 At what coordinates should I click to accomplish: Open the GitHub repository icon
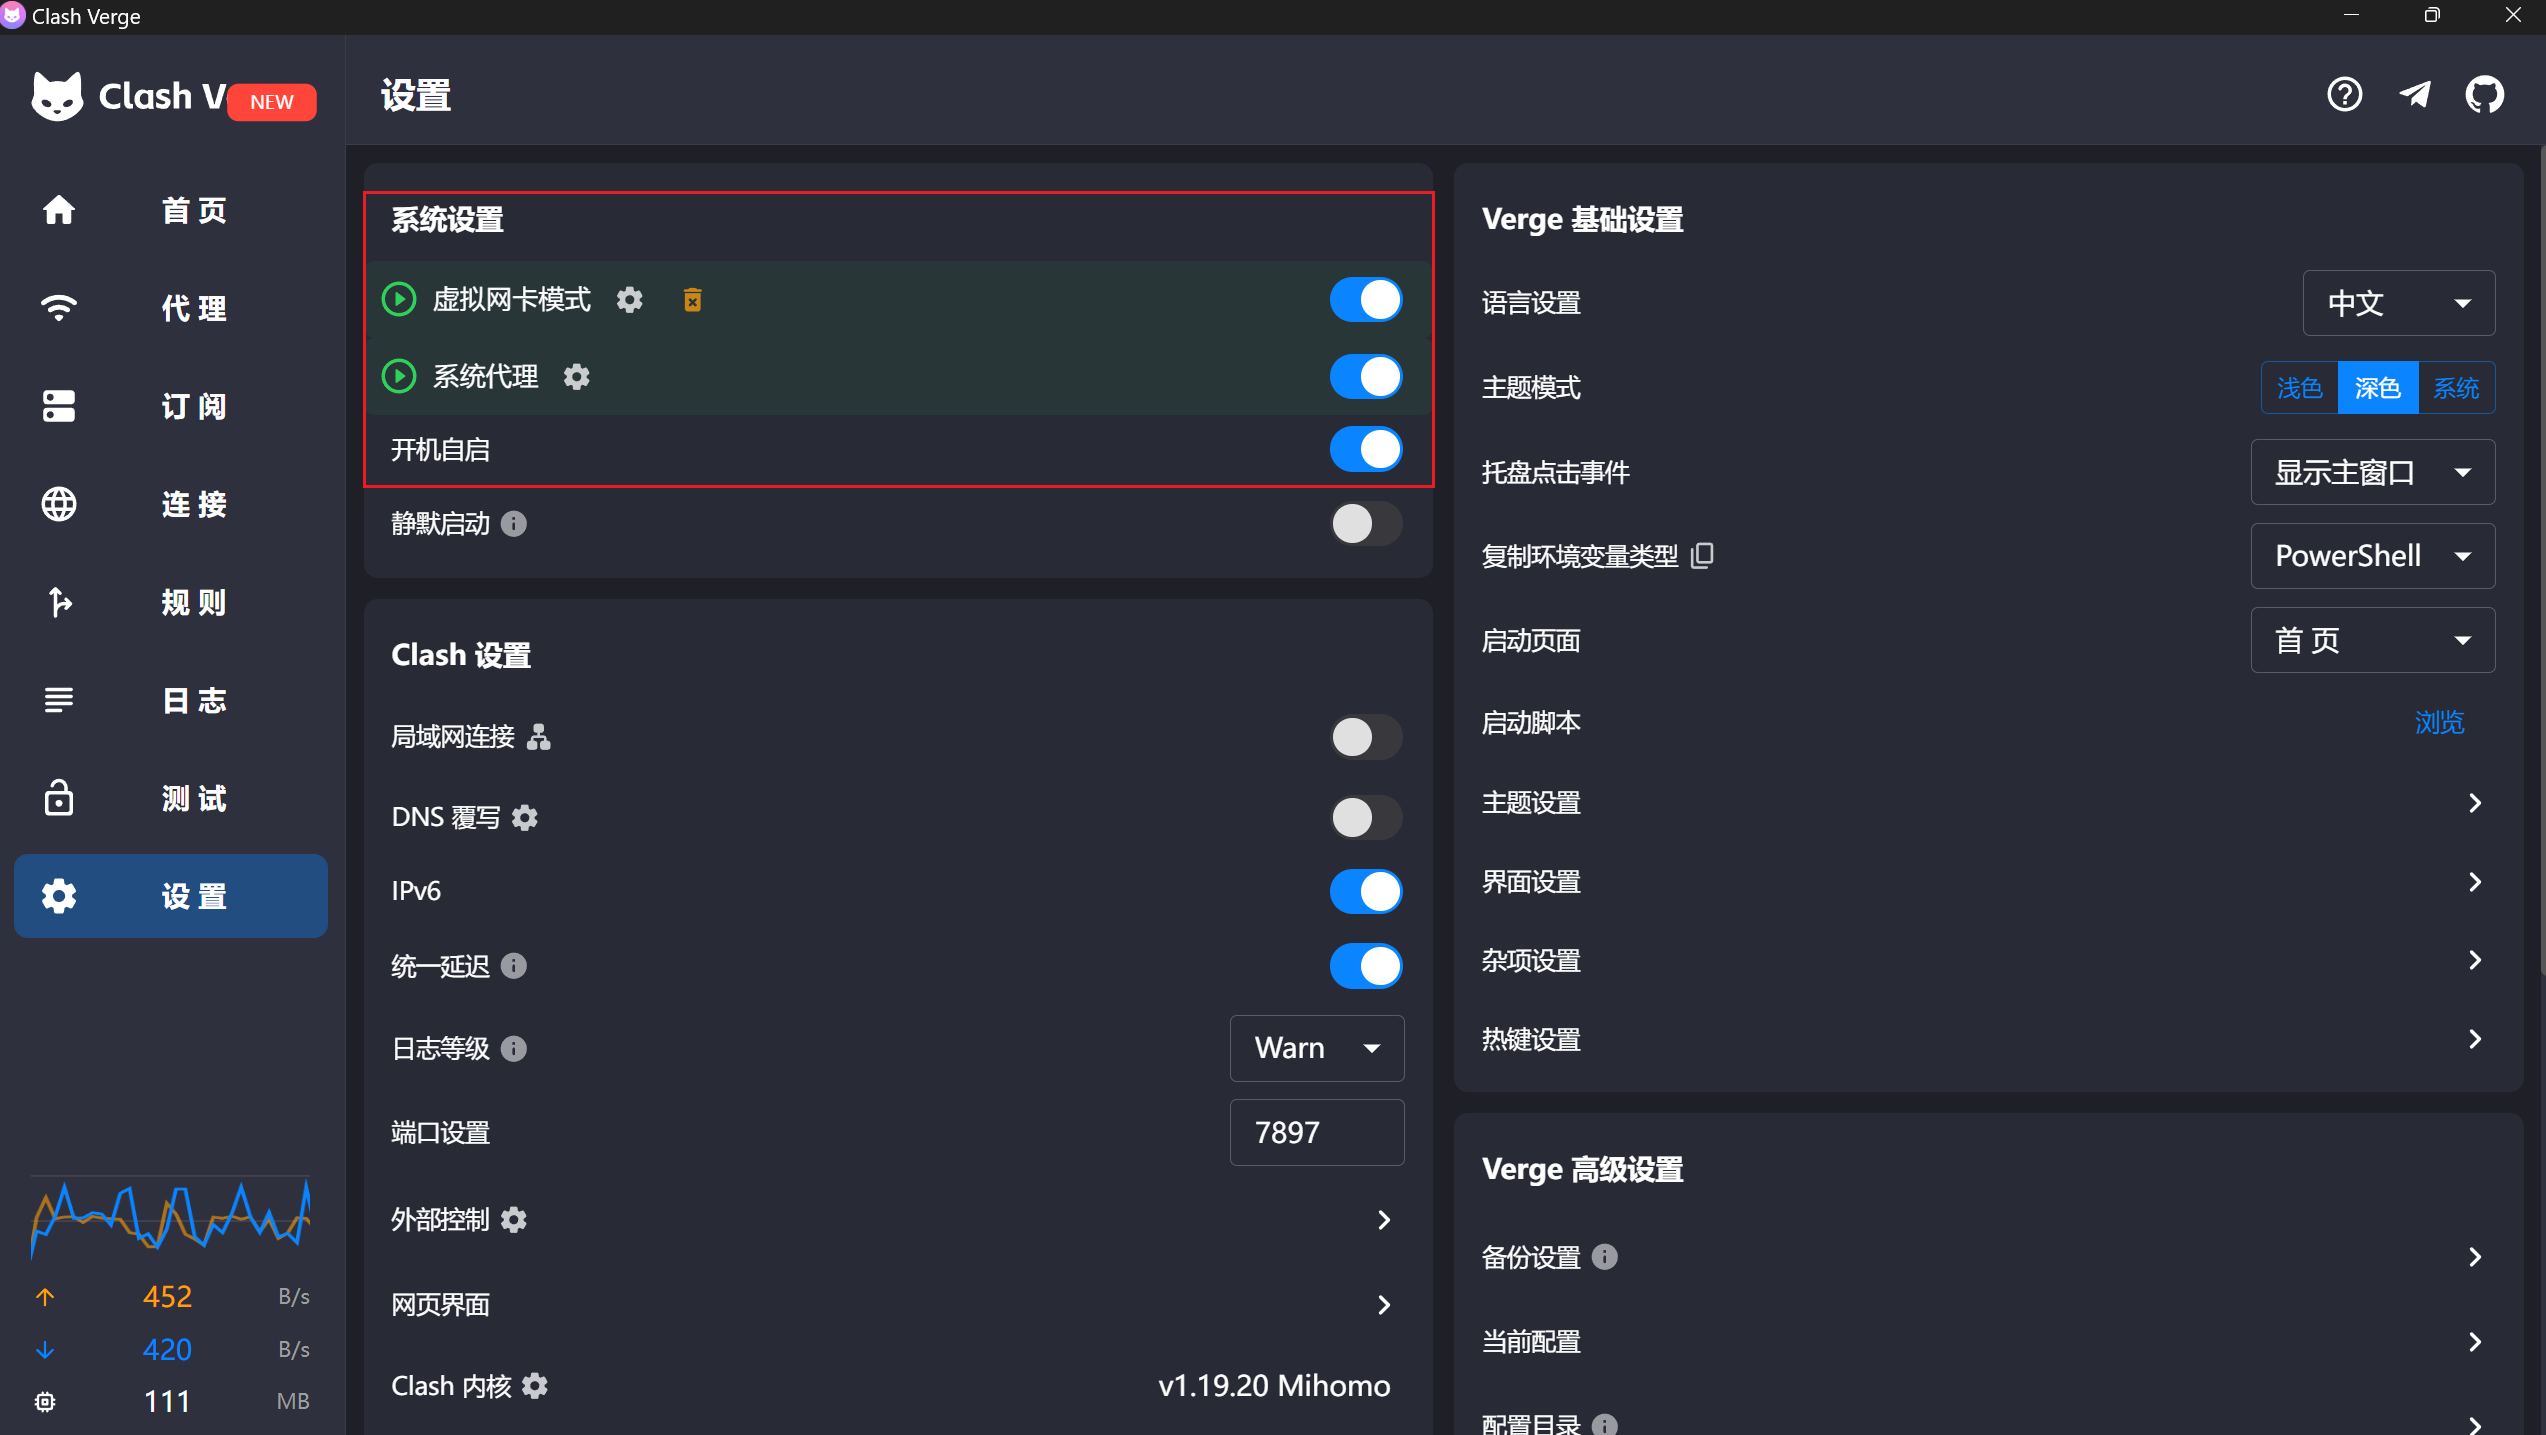(2484, 95)
